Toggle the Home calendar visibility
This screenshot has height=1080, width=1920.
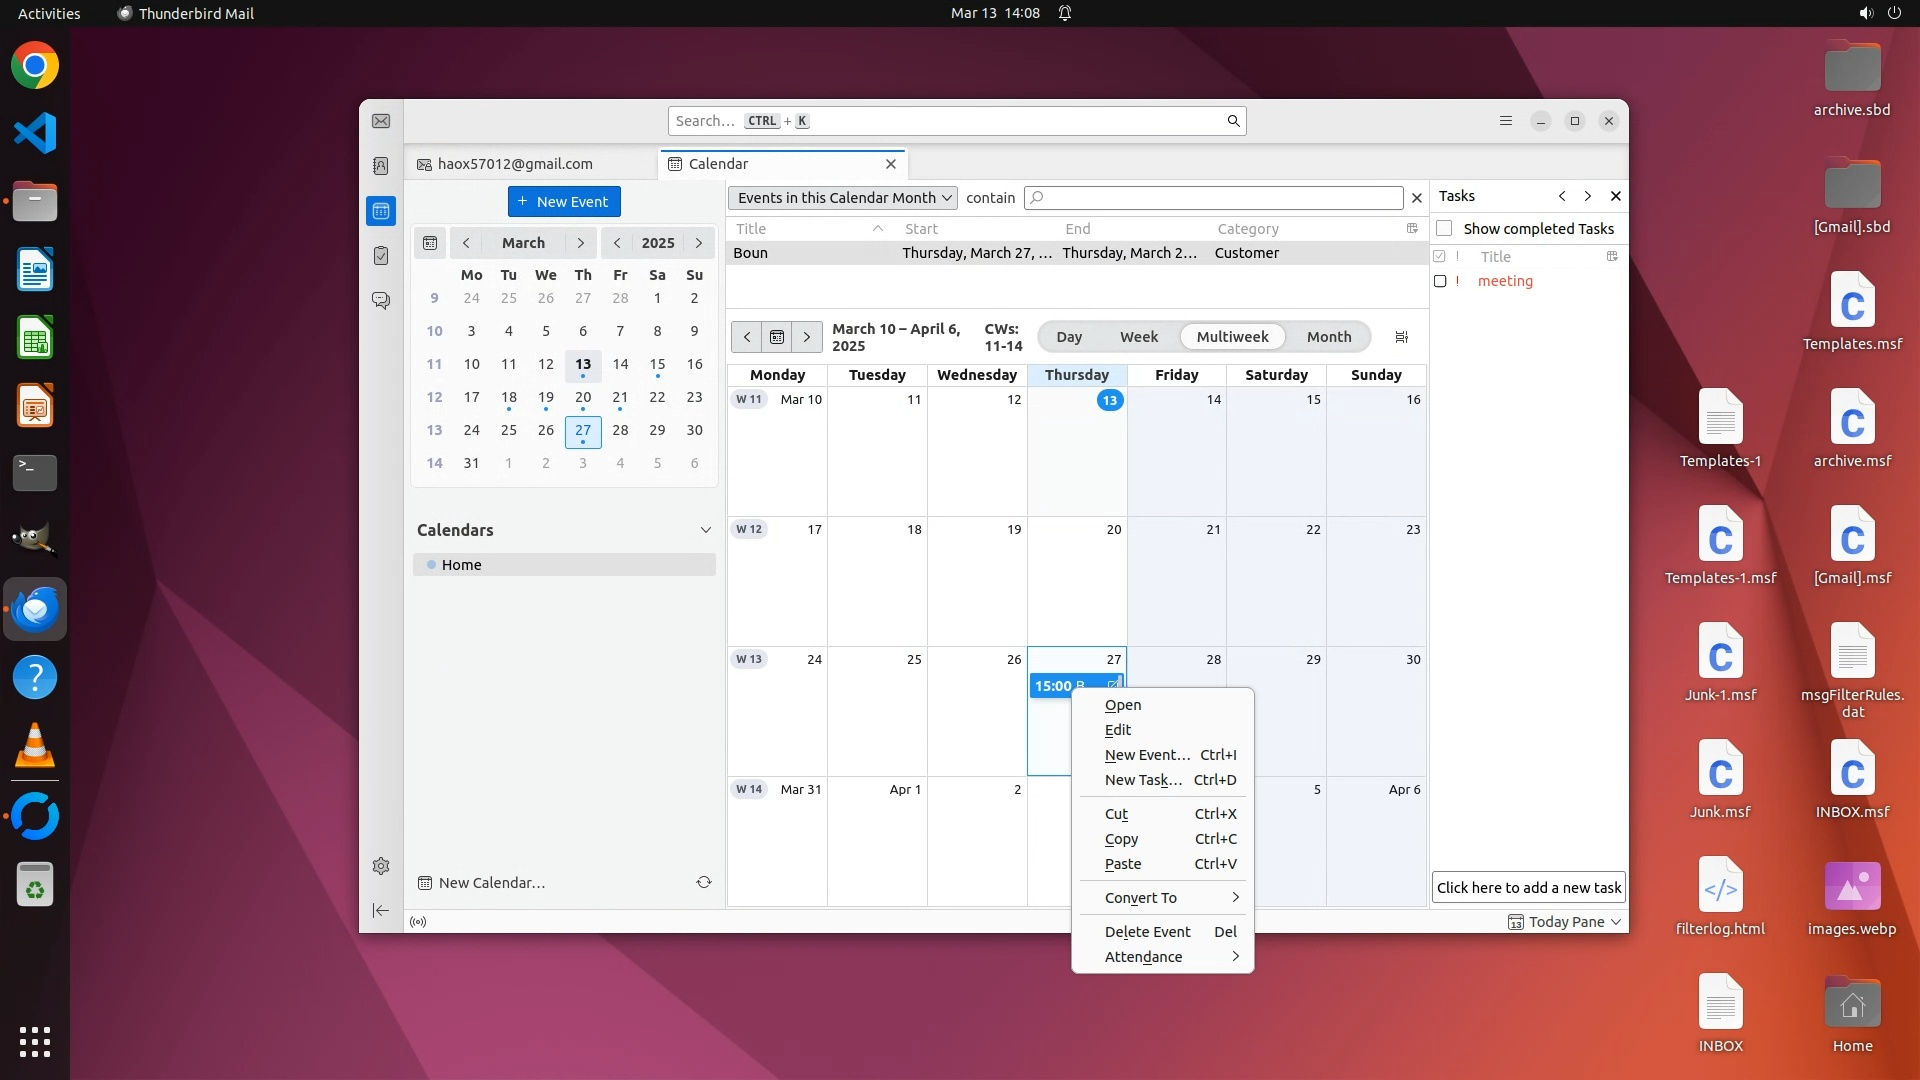[432, 565]
